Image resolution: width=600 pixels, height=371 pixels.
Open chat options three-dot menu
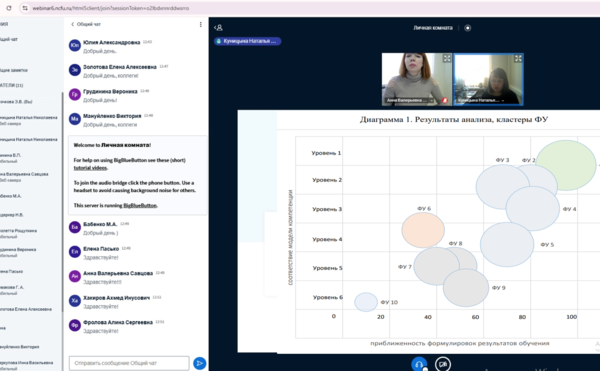pos(201,24)
